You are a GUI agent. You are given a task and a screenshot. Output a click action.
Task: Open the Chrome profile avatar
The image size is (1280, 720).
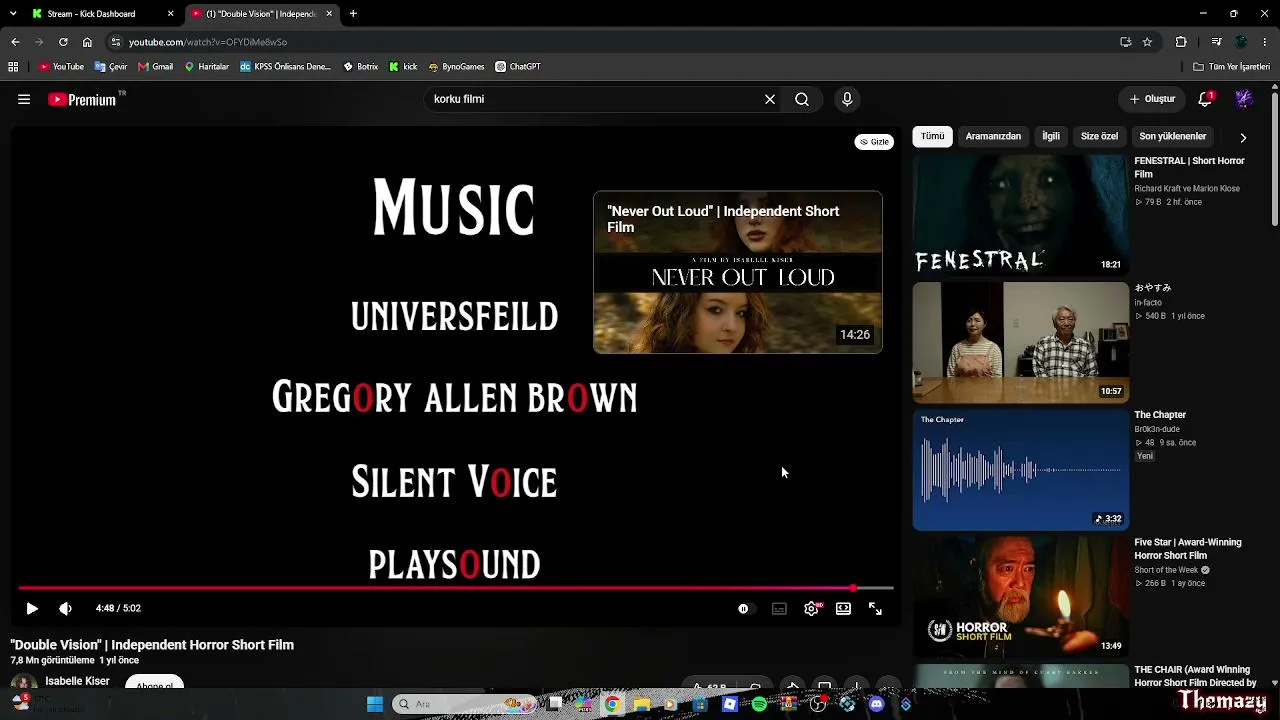[1241, 42]
